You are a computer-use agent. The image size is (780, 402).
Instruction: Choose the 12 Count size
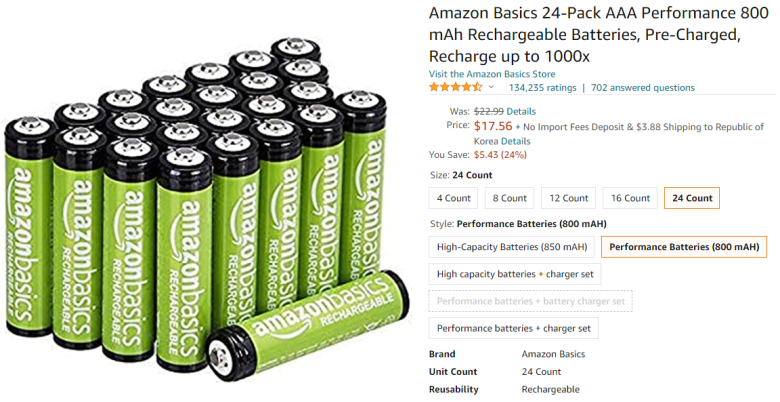tap(568, 198)
